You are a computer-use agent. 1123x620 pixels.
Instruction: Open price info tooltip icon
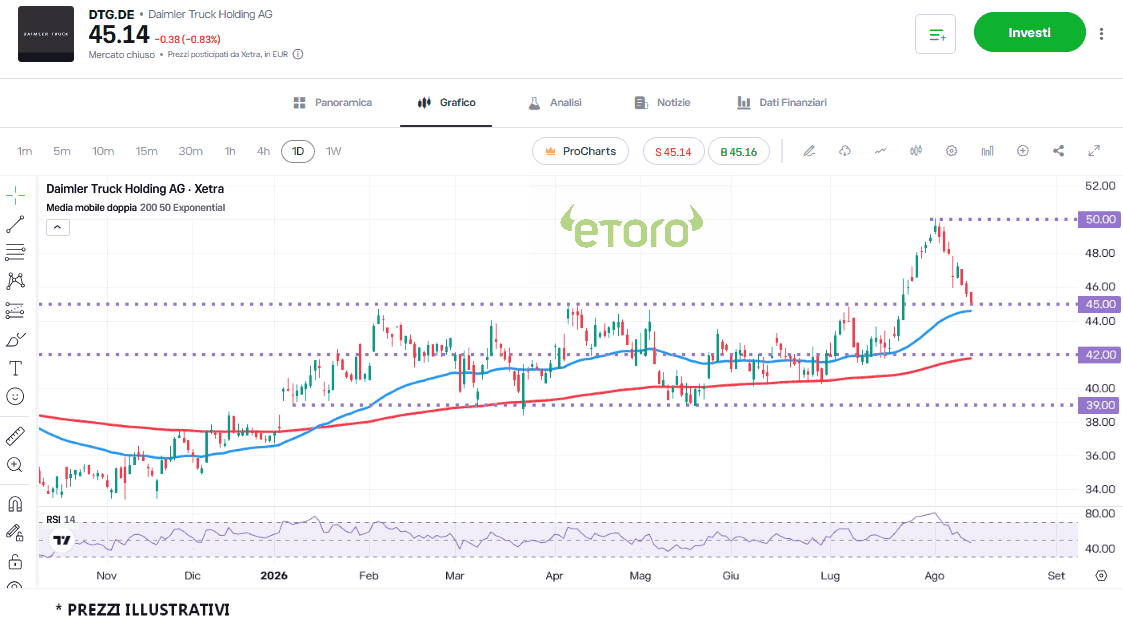[298, 54]
